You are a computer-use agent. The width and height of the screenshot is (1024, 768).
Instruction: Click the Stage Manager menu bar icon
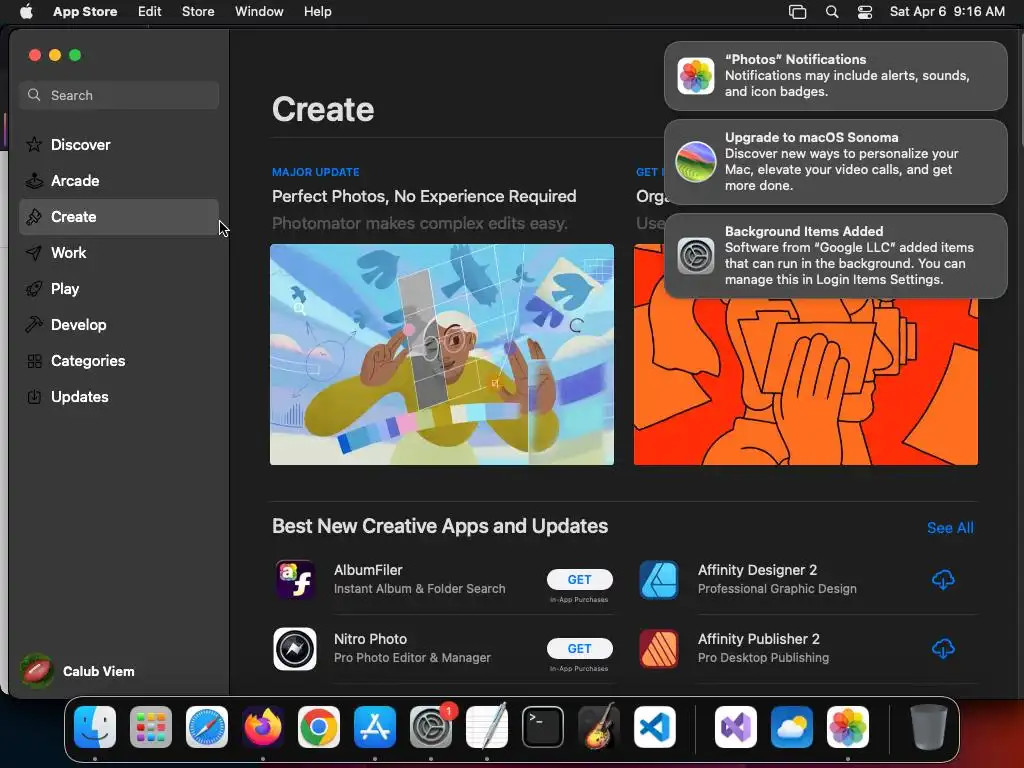pyautogui.click(x=797, y=12)
